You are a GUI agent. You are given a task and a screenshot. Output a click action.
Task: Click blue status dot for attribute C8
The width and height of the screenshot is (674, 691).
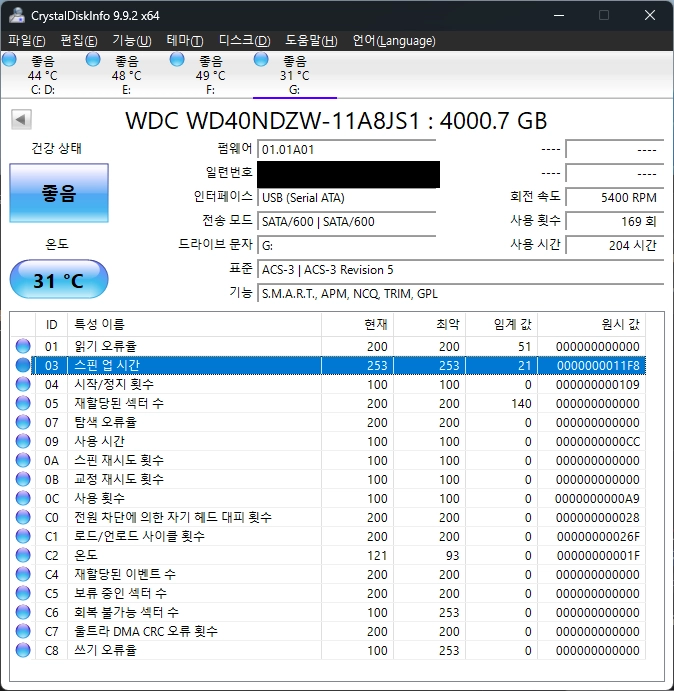coord(23,650)
